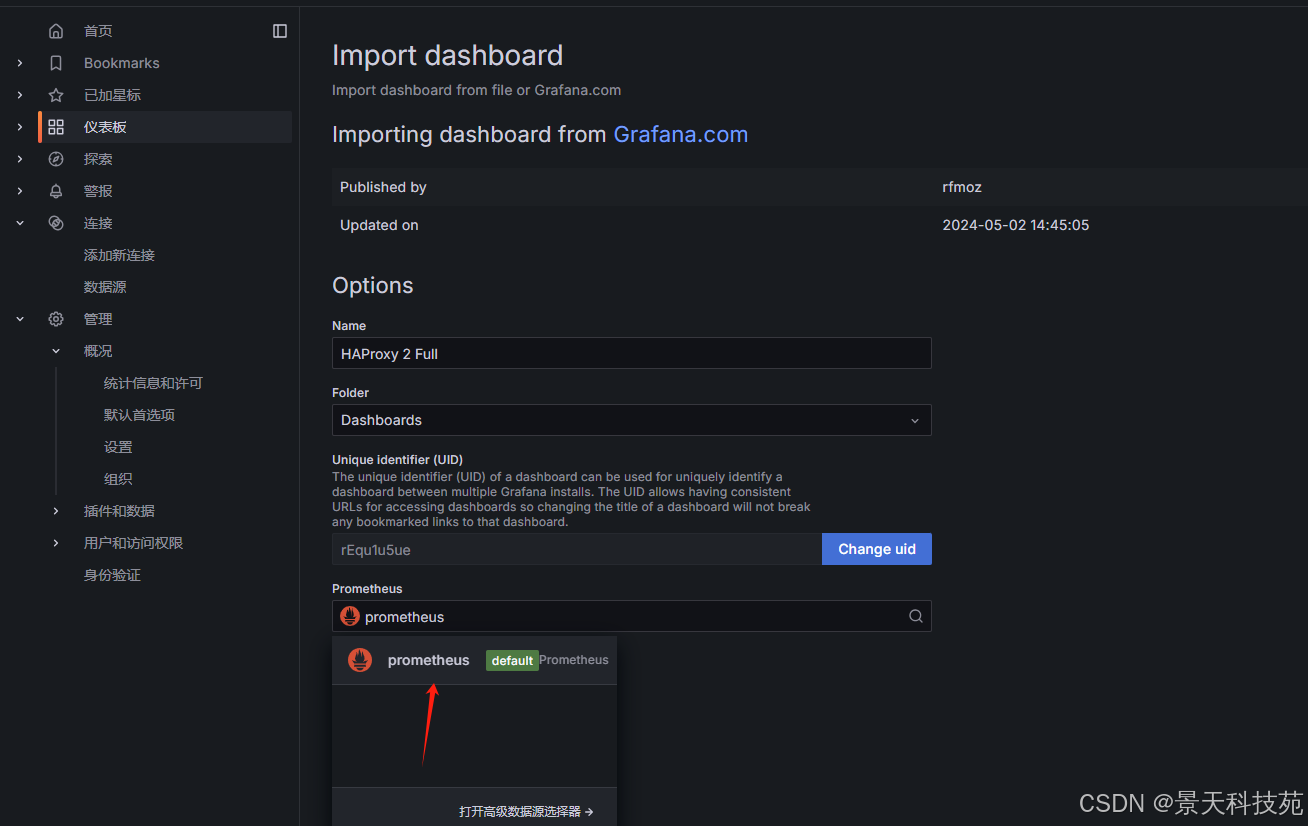Screen dimensions: 1308x826
Task: Open the 设置 page
Action: click(118, 447)
